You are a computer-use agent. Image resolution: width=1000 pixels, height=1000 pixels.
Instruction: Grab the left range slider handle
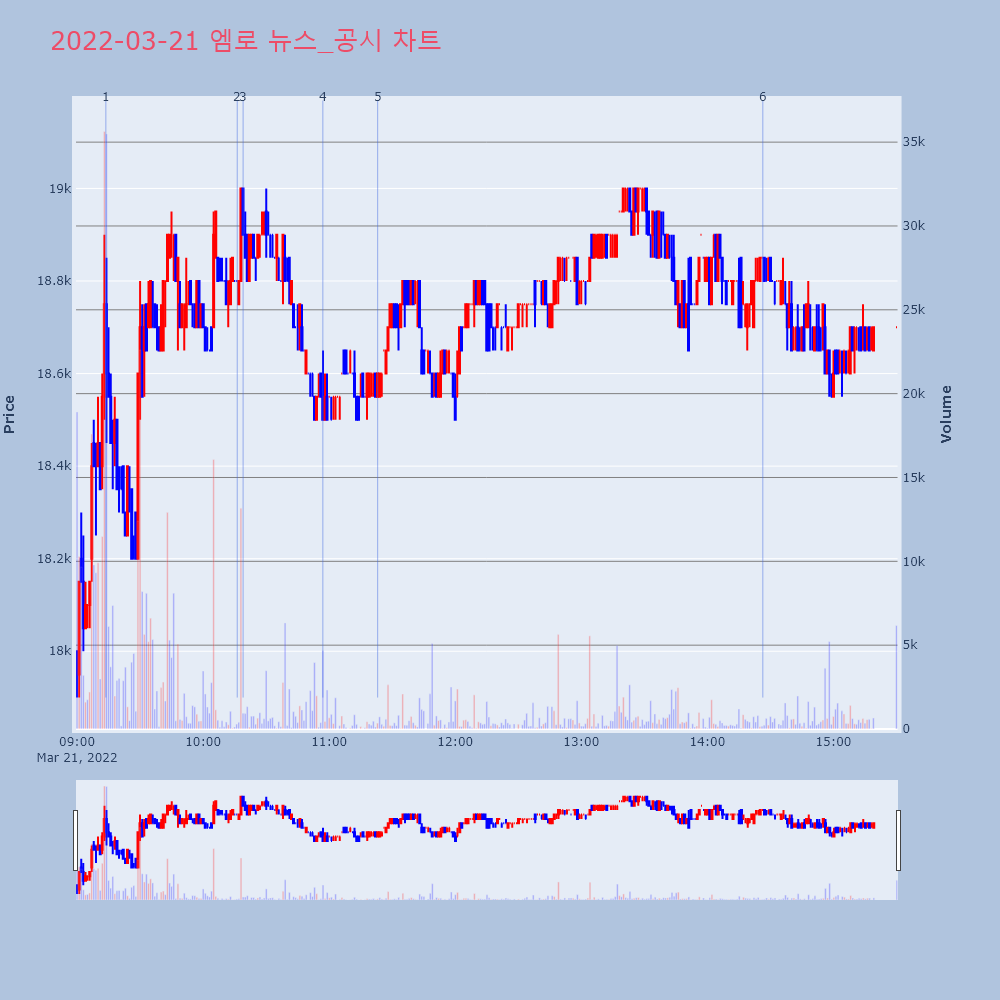(x=76, y=840)
